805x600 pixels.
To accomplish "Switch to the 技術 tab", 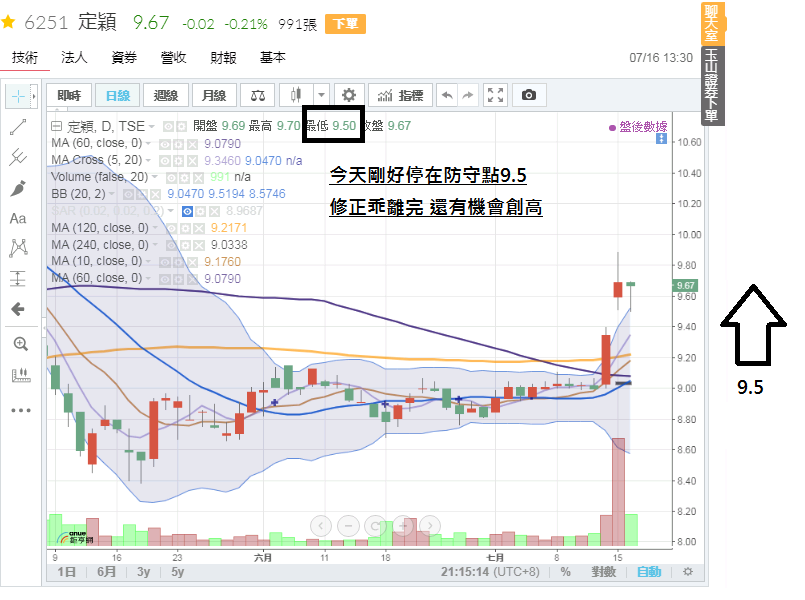I will click(25, 57).
